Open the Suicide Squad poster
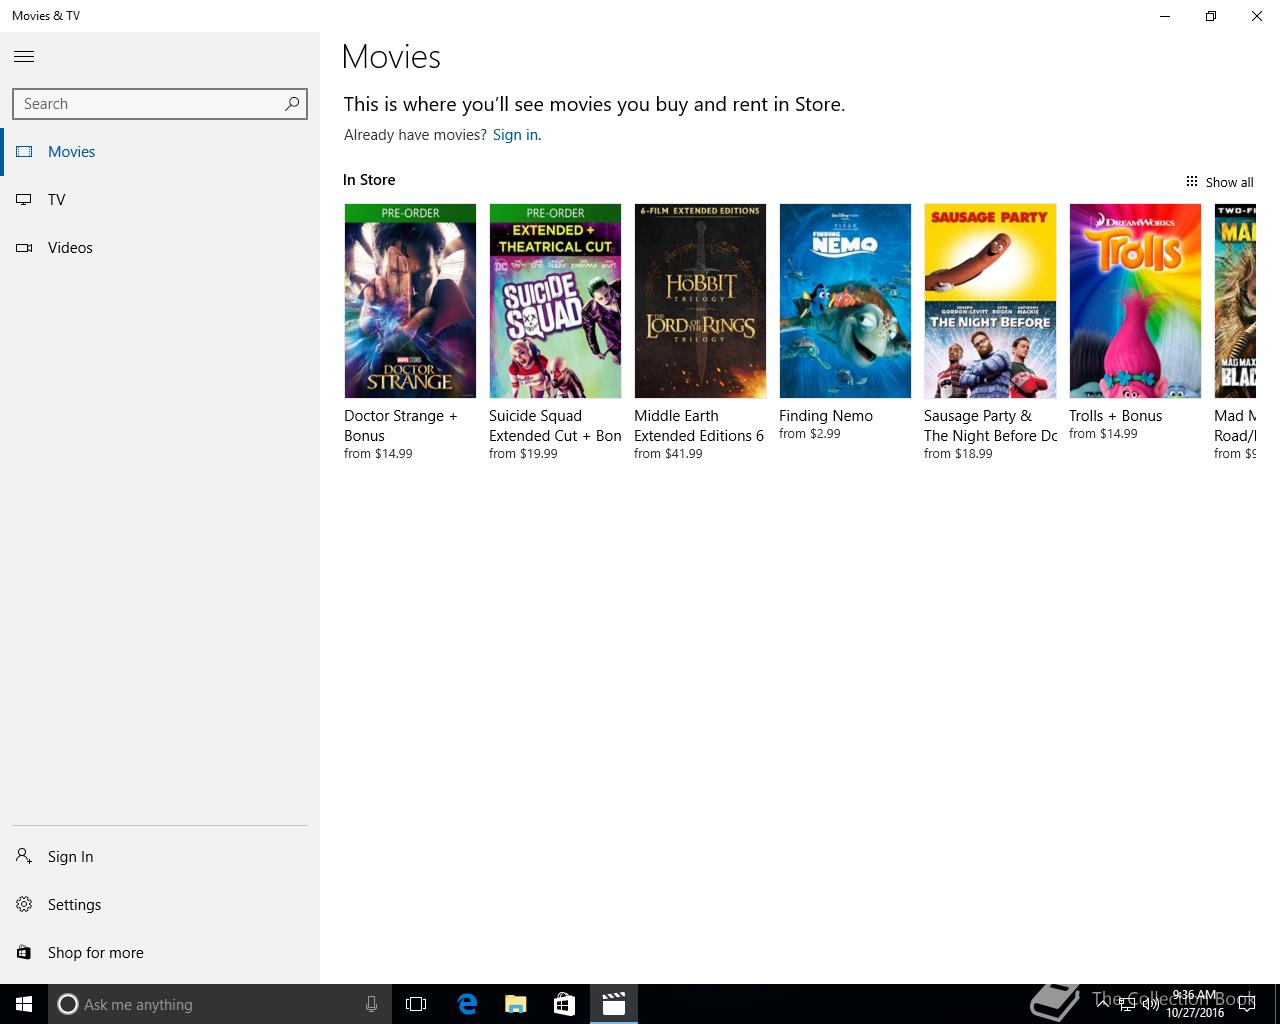Image resolution: width=1280 pixels, height=1024 pixels. (x=555, y=301)
